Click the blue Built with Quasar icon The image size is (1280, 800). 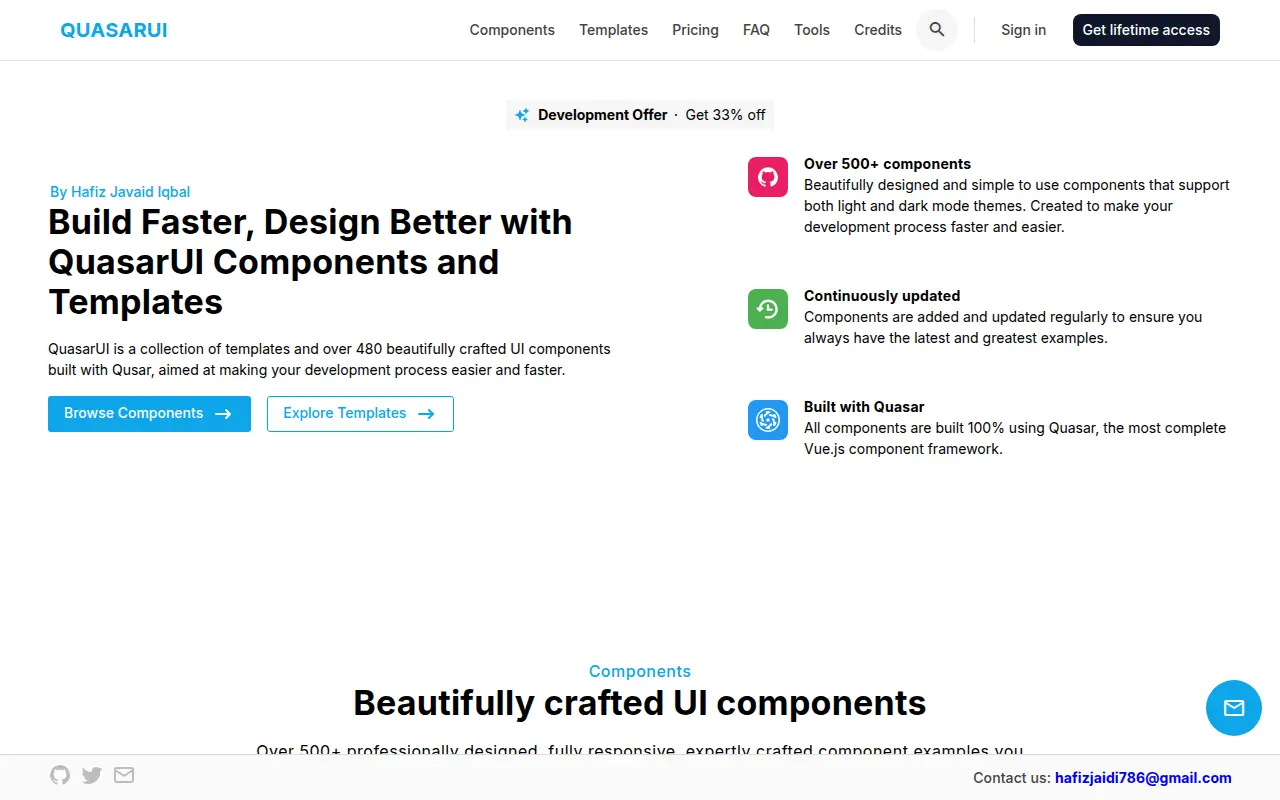(768, 420)
